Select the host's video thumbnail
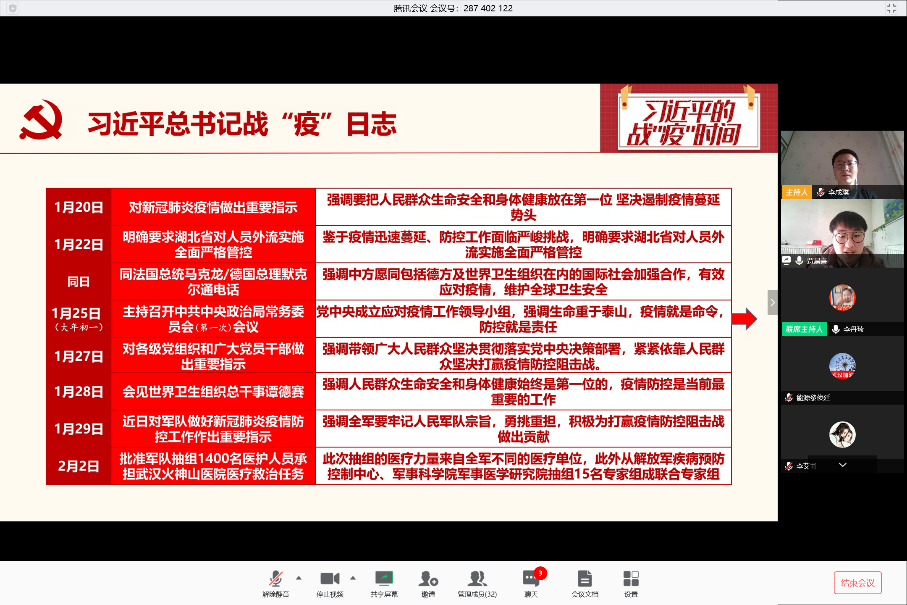 (x=841, y=160)
